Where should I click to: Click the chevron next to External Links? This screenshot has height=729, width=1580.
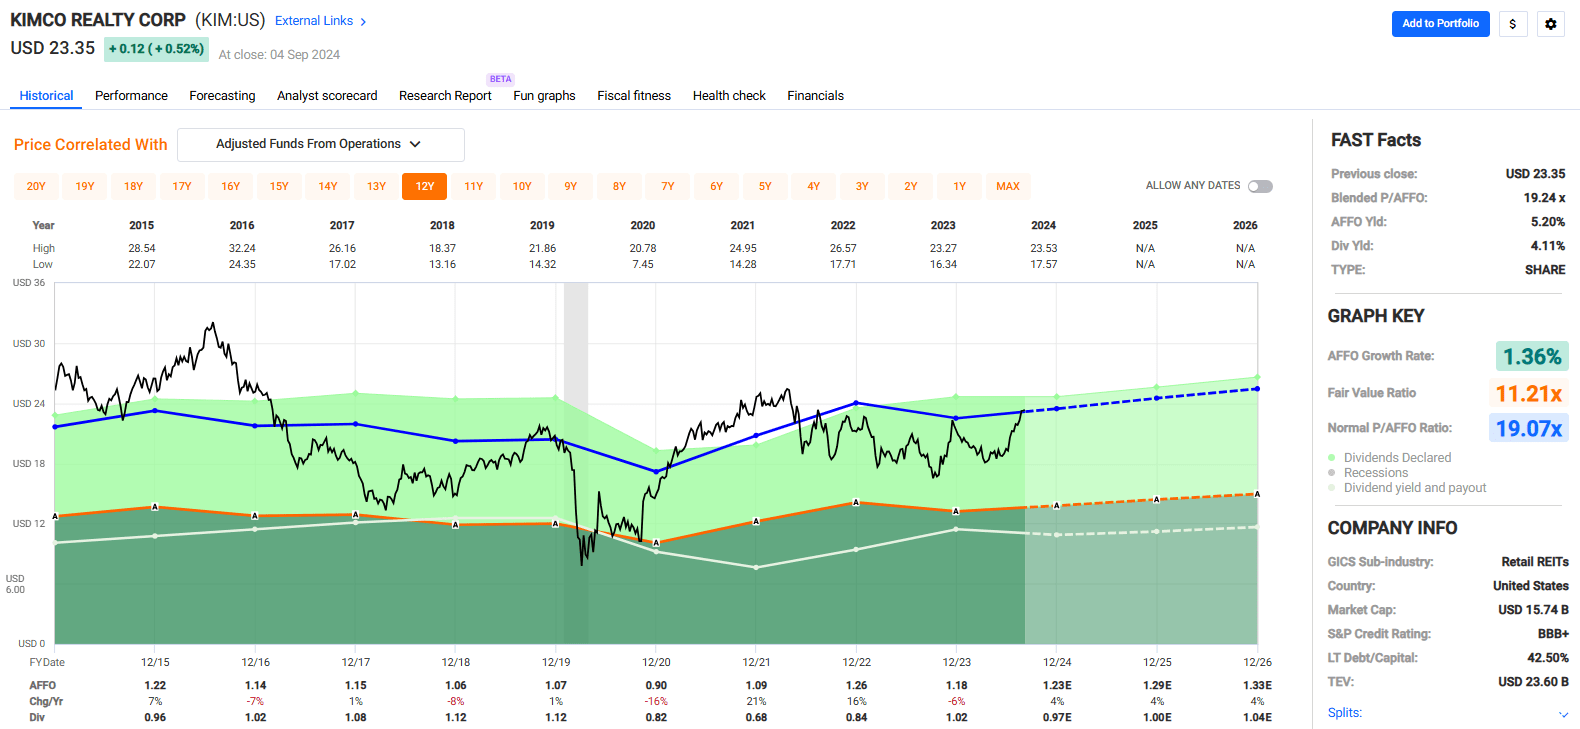click(x=363, y=21)
